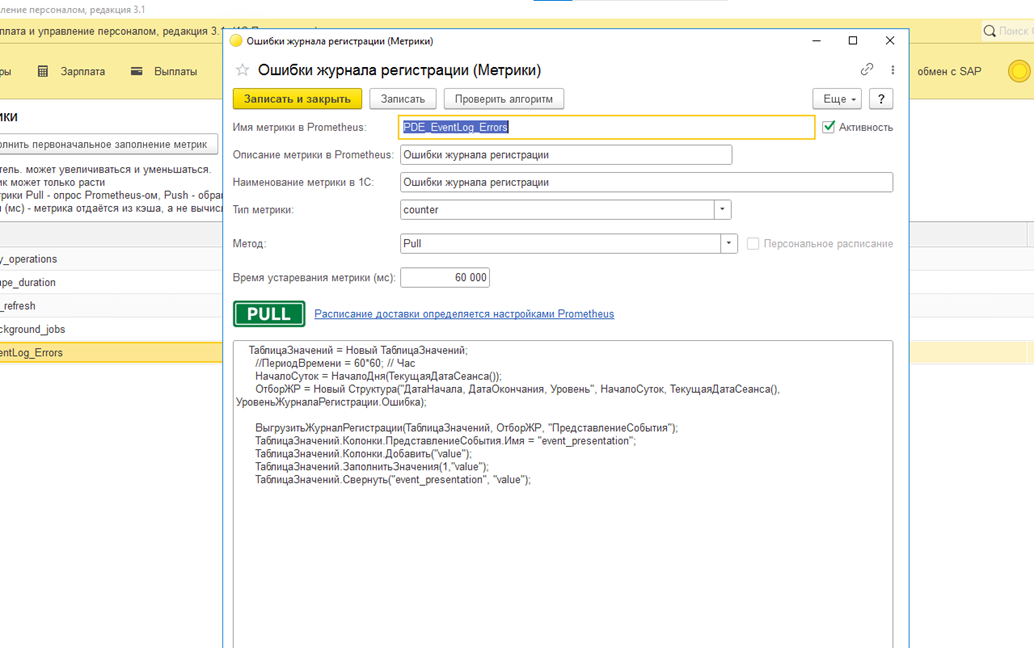Click the search magnifier icon at top right
This screenshot has height=648, width=1034.
[989, 32]
